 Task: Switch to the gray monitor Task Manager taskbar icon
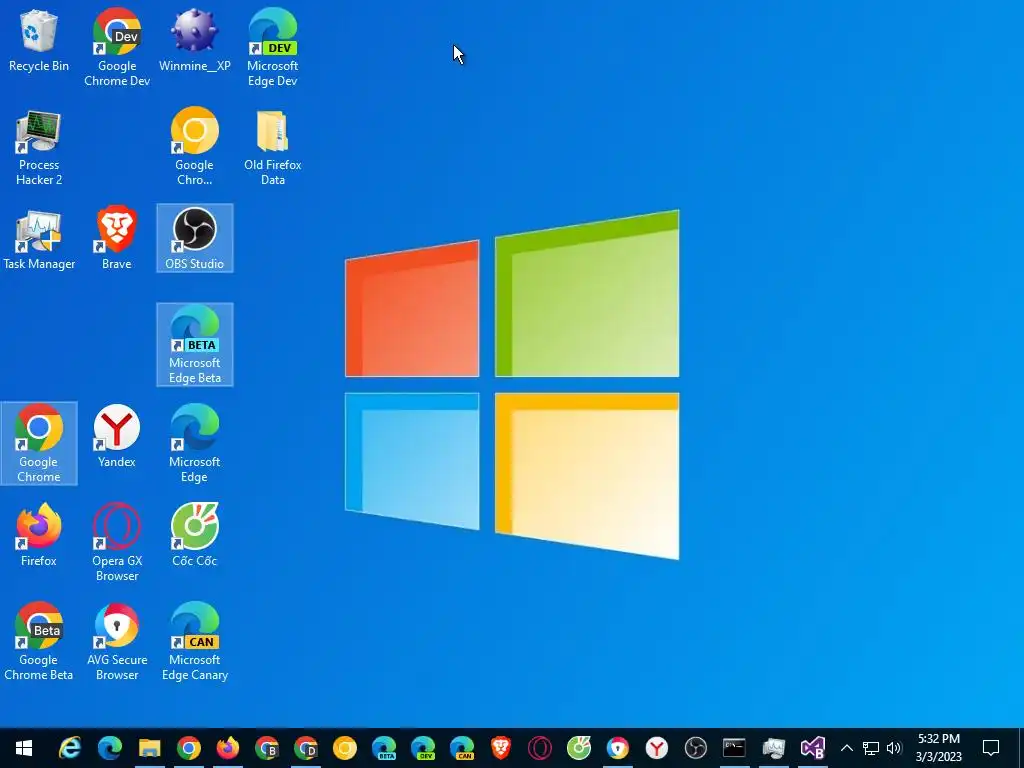tap(774, 748)
